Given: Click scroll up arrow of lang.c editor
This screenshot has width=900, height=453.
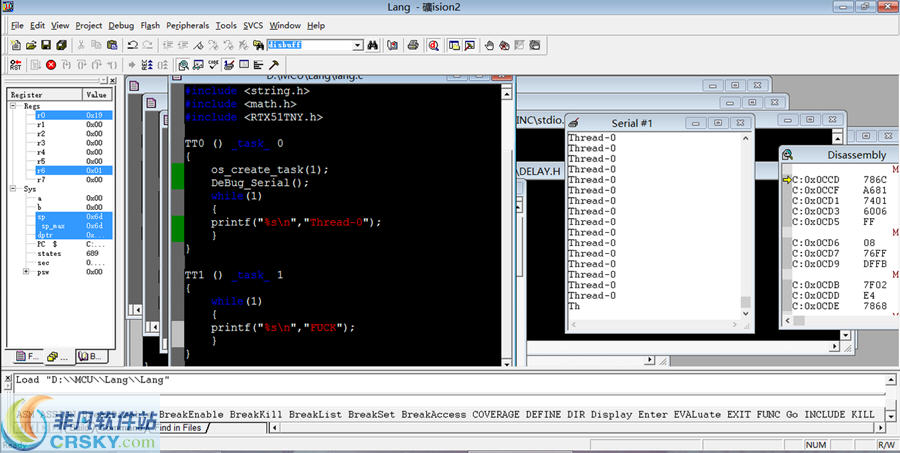Looking at the screenshot, I should pyautogui.click(x=507, y=94).
